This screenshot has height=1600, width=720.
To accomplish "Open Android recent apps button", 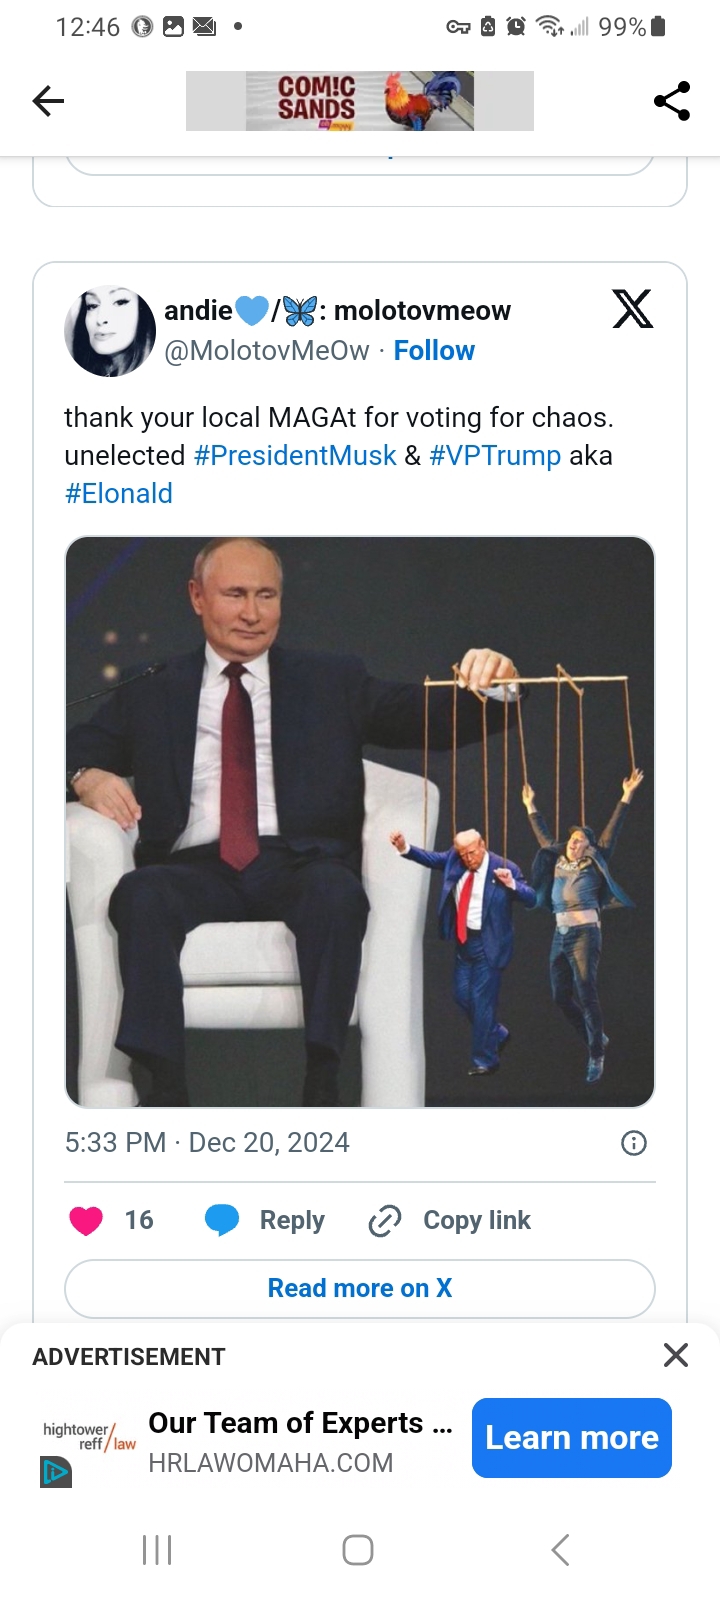I will [x=157, y=1550].
